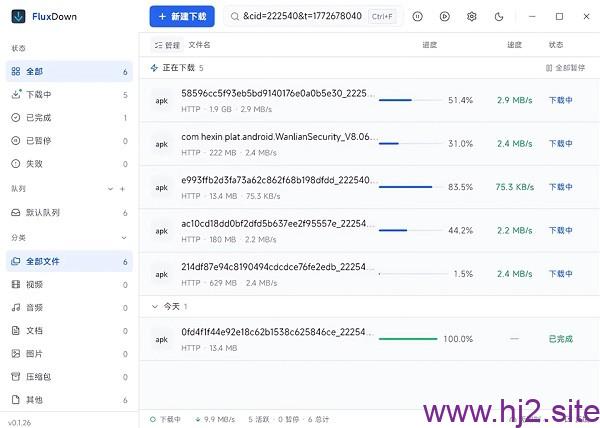Click 9.9 MB/s total speed in status bar
The image size is (600, 428).
click(x=215, y=420)
